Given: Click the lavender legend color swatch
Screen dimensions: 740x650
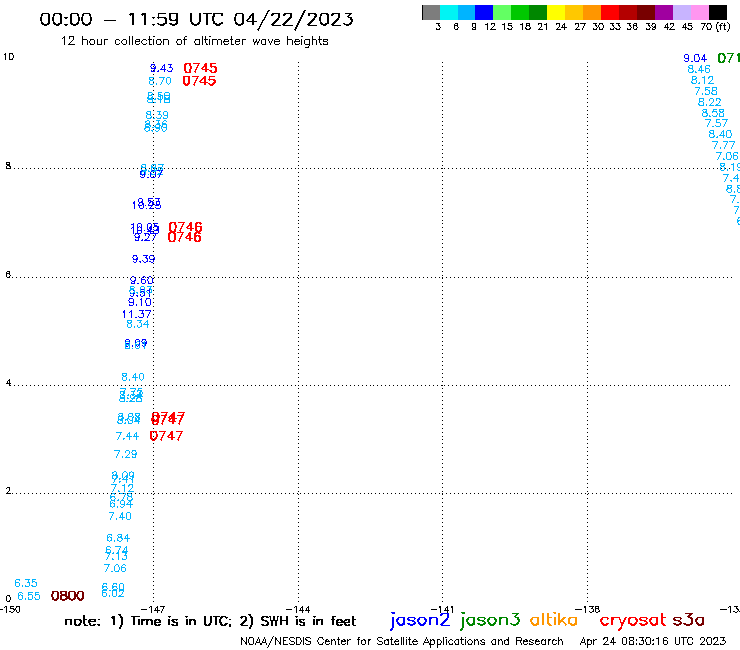Looking at the screenshot, I should [681, 12].
